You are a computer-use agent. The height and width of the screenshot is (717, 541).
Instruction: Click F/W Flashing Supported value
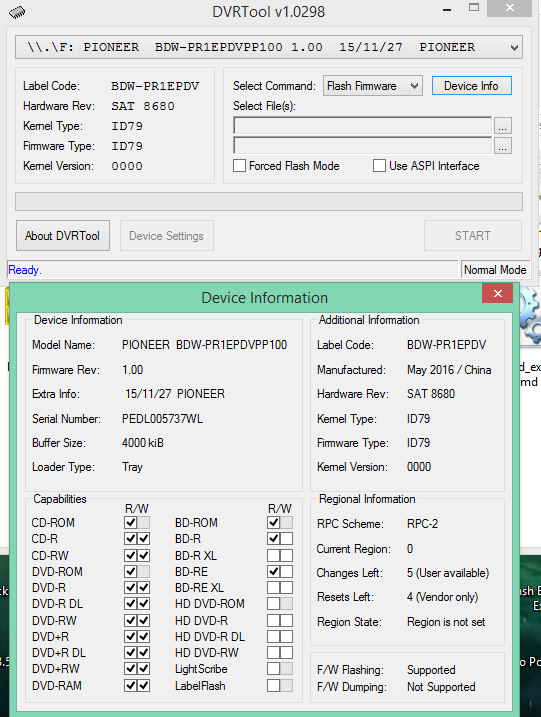[x=431, y=670]
